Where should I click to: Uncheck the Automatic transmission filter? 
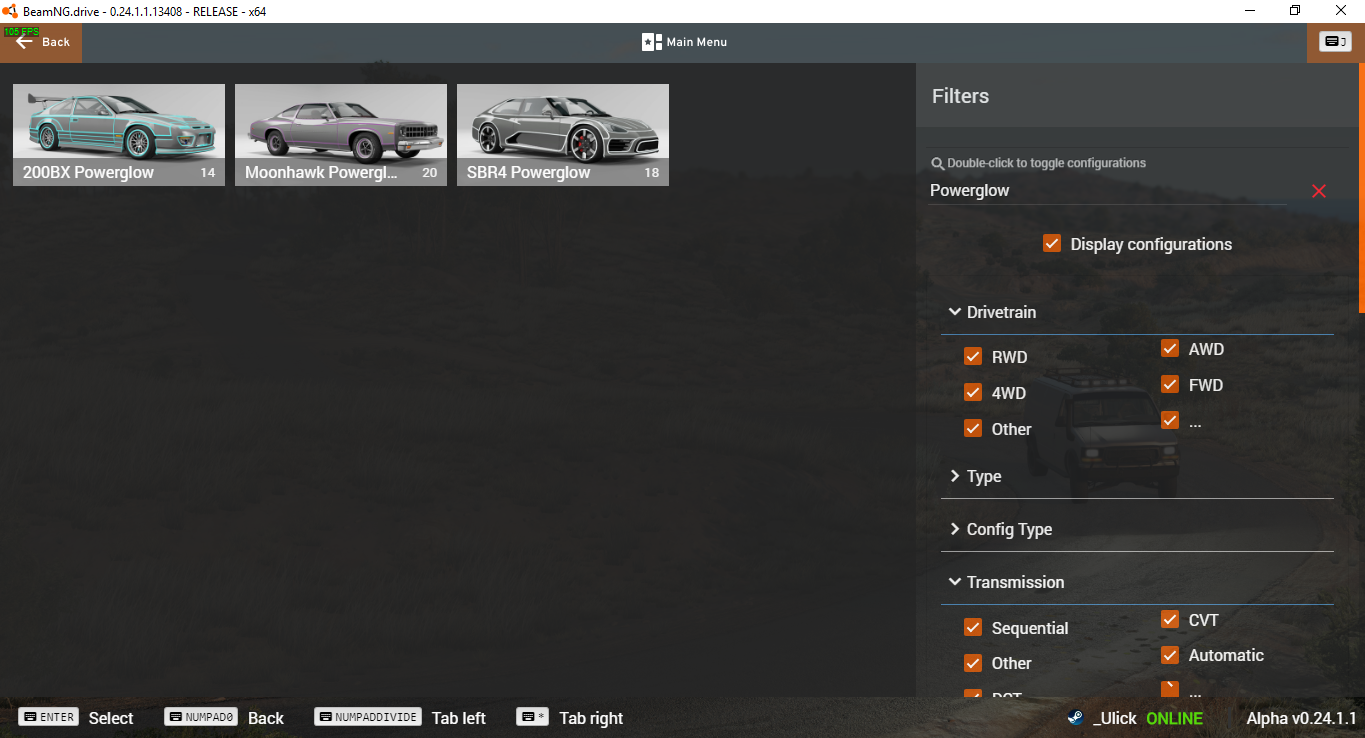(1170, 655)
